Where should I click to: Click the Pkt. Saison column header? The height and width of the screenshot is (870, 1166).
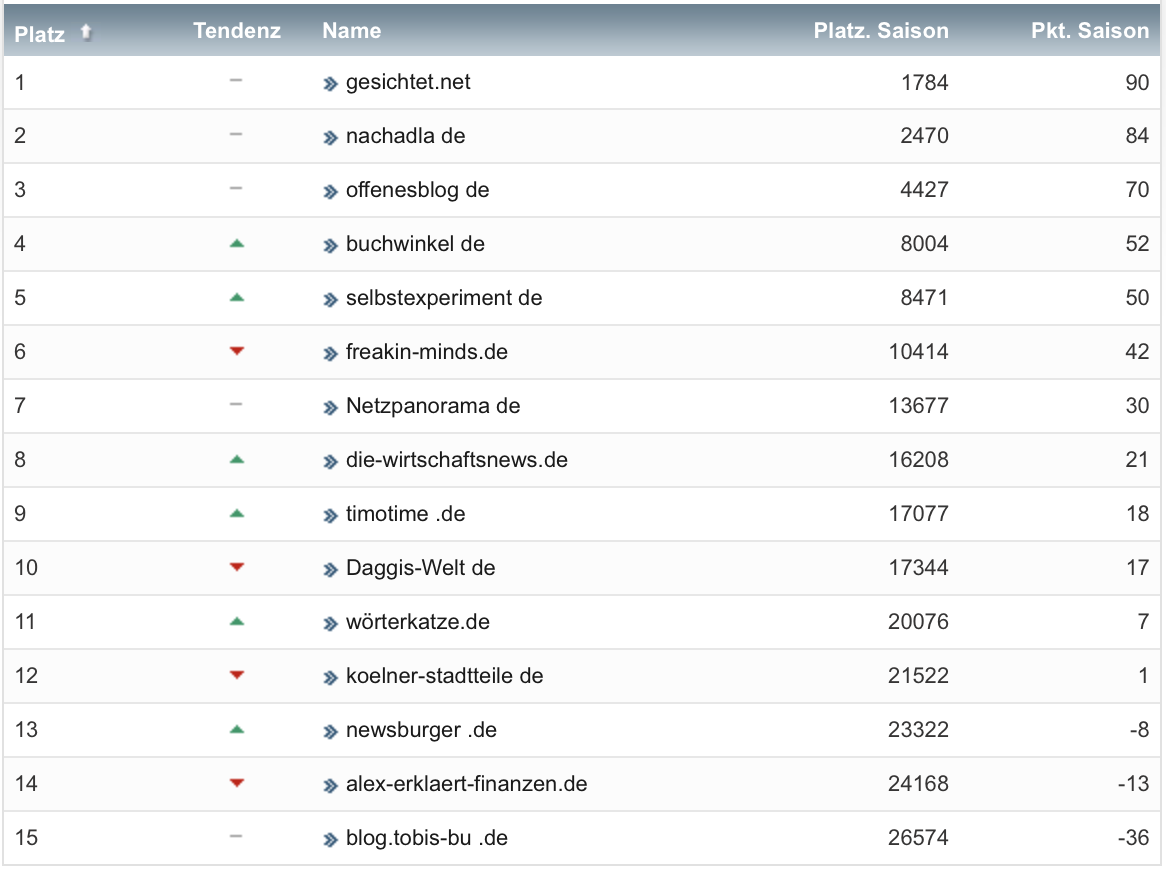pyautogui.click(x=1090, y=30)
